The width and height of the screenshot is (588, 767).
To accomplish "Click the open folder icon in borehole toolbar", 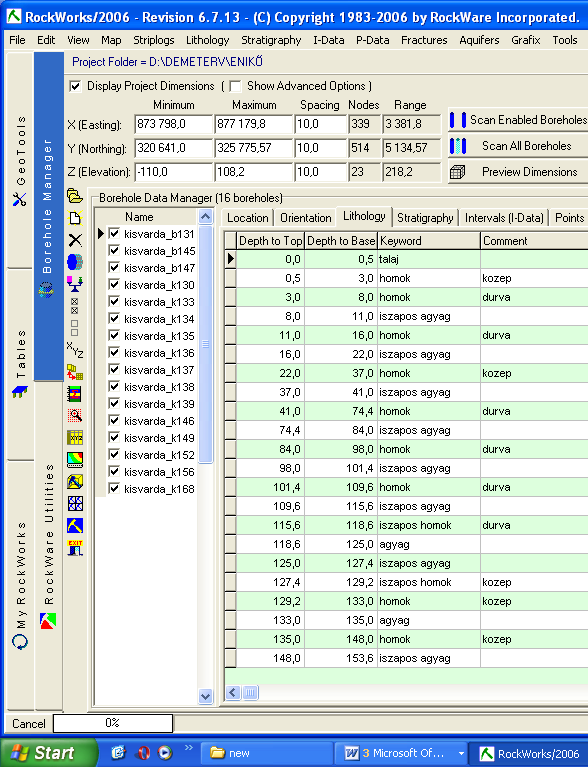I will [75, 196].
